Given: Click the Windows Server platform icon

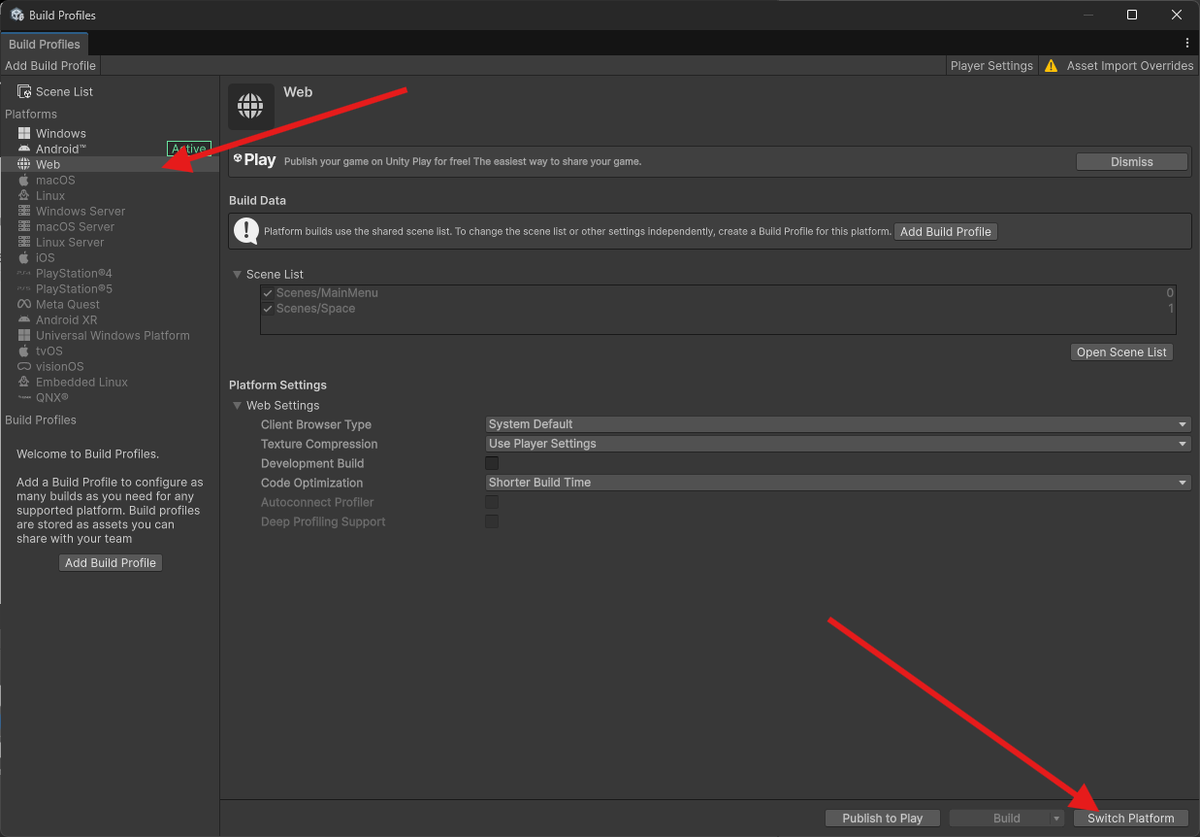Looking at the screenshot, I should tap(24, 211).
